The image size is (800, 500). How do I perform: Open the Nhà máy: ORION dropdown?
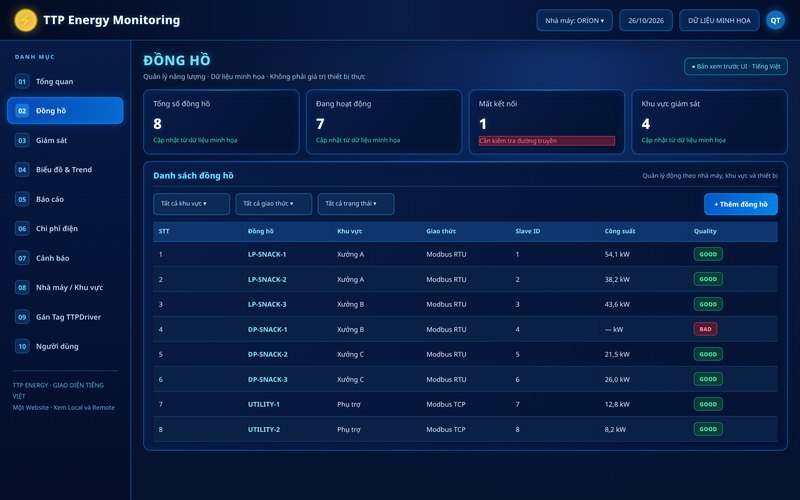pos(574,20)
